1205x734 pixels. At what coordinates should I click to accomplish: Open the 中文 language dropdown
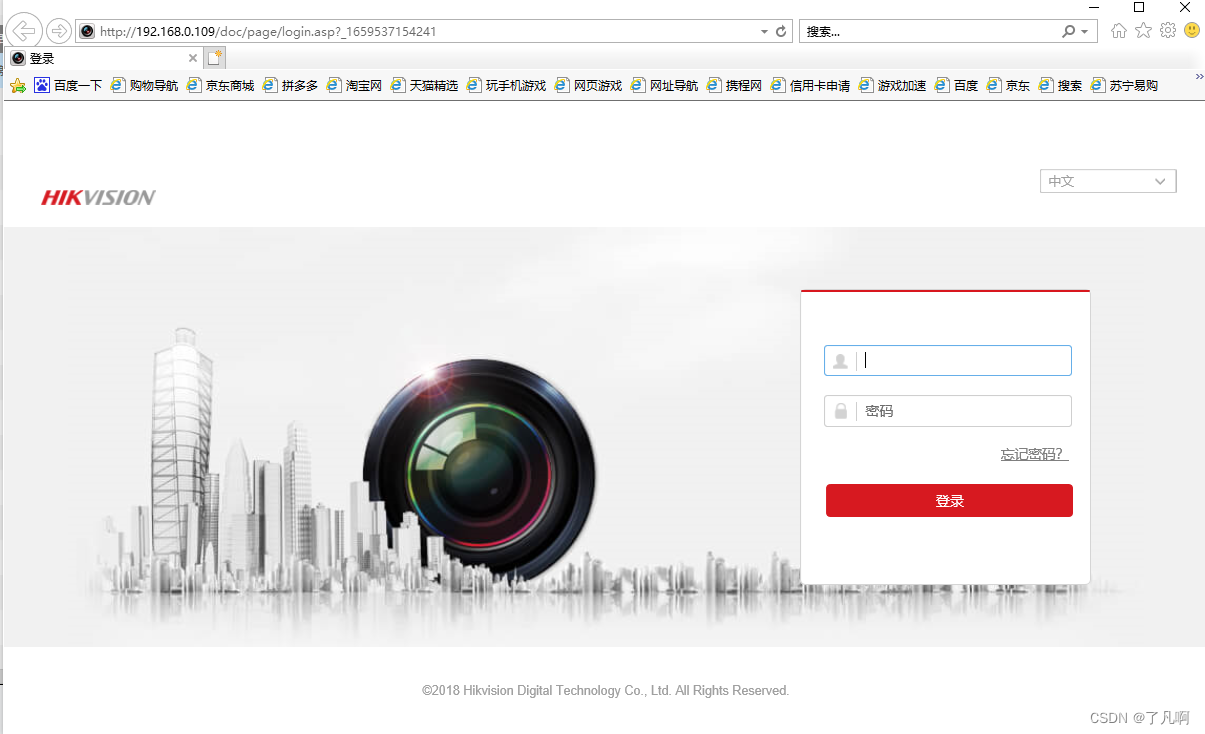1108,181
